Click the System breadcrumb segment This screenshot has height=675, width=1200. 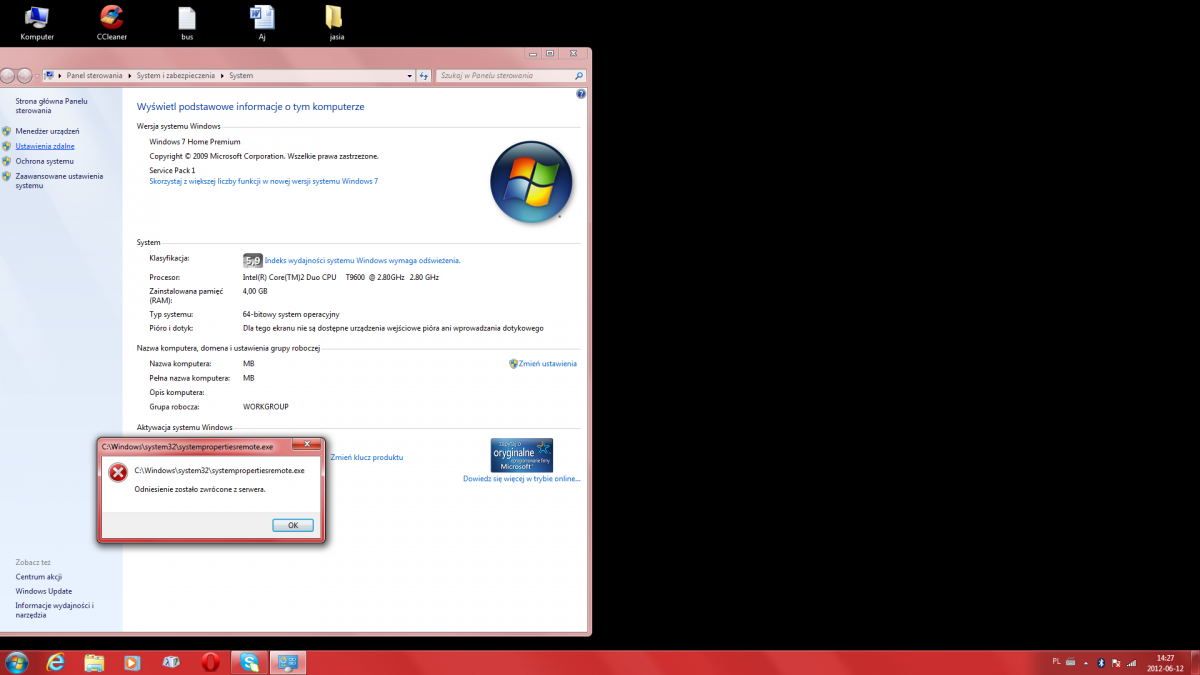coord(241,75)
